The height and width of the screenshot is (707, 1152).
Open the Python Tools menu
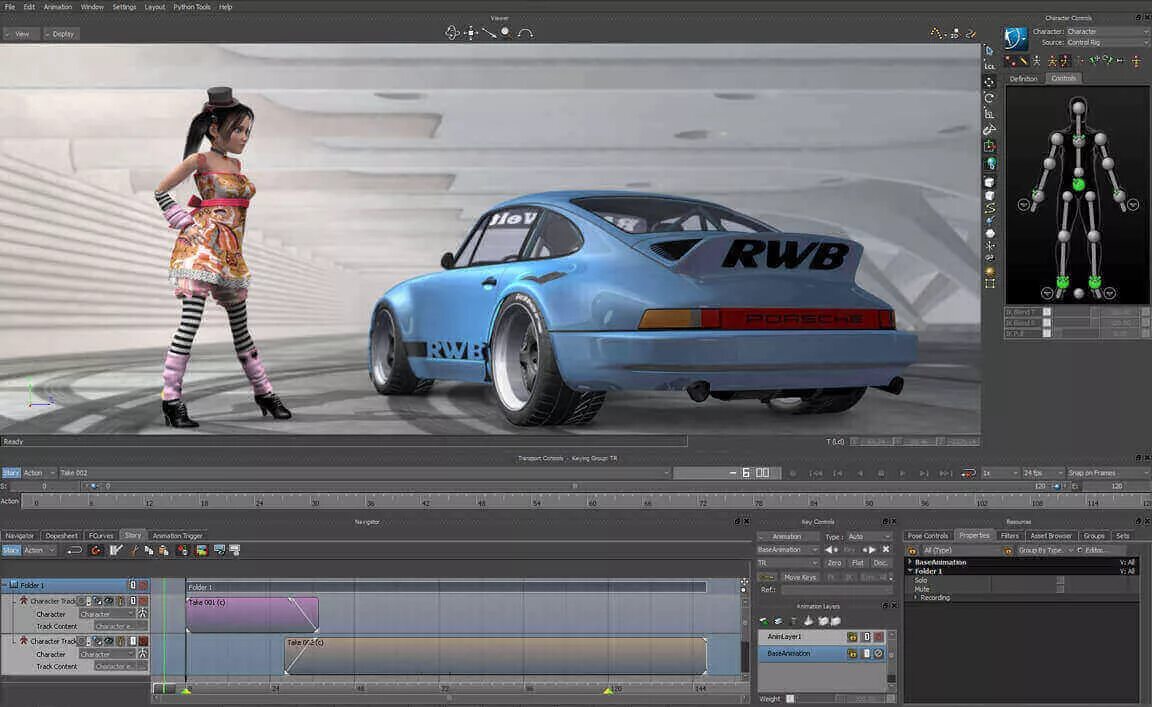[x=192, y=7]
